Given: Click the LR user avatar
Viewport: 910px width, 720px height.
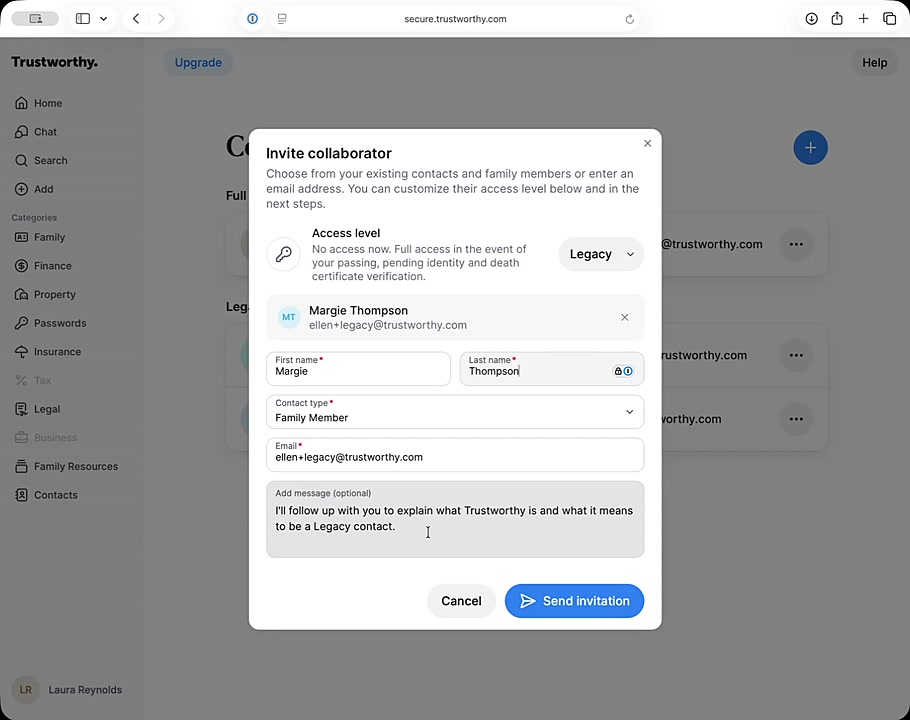Looking at the screenshot, I should coord(26,690).
